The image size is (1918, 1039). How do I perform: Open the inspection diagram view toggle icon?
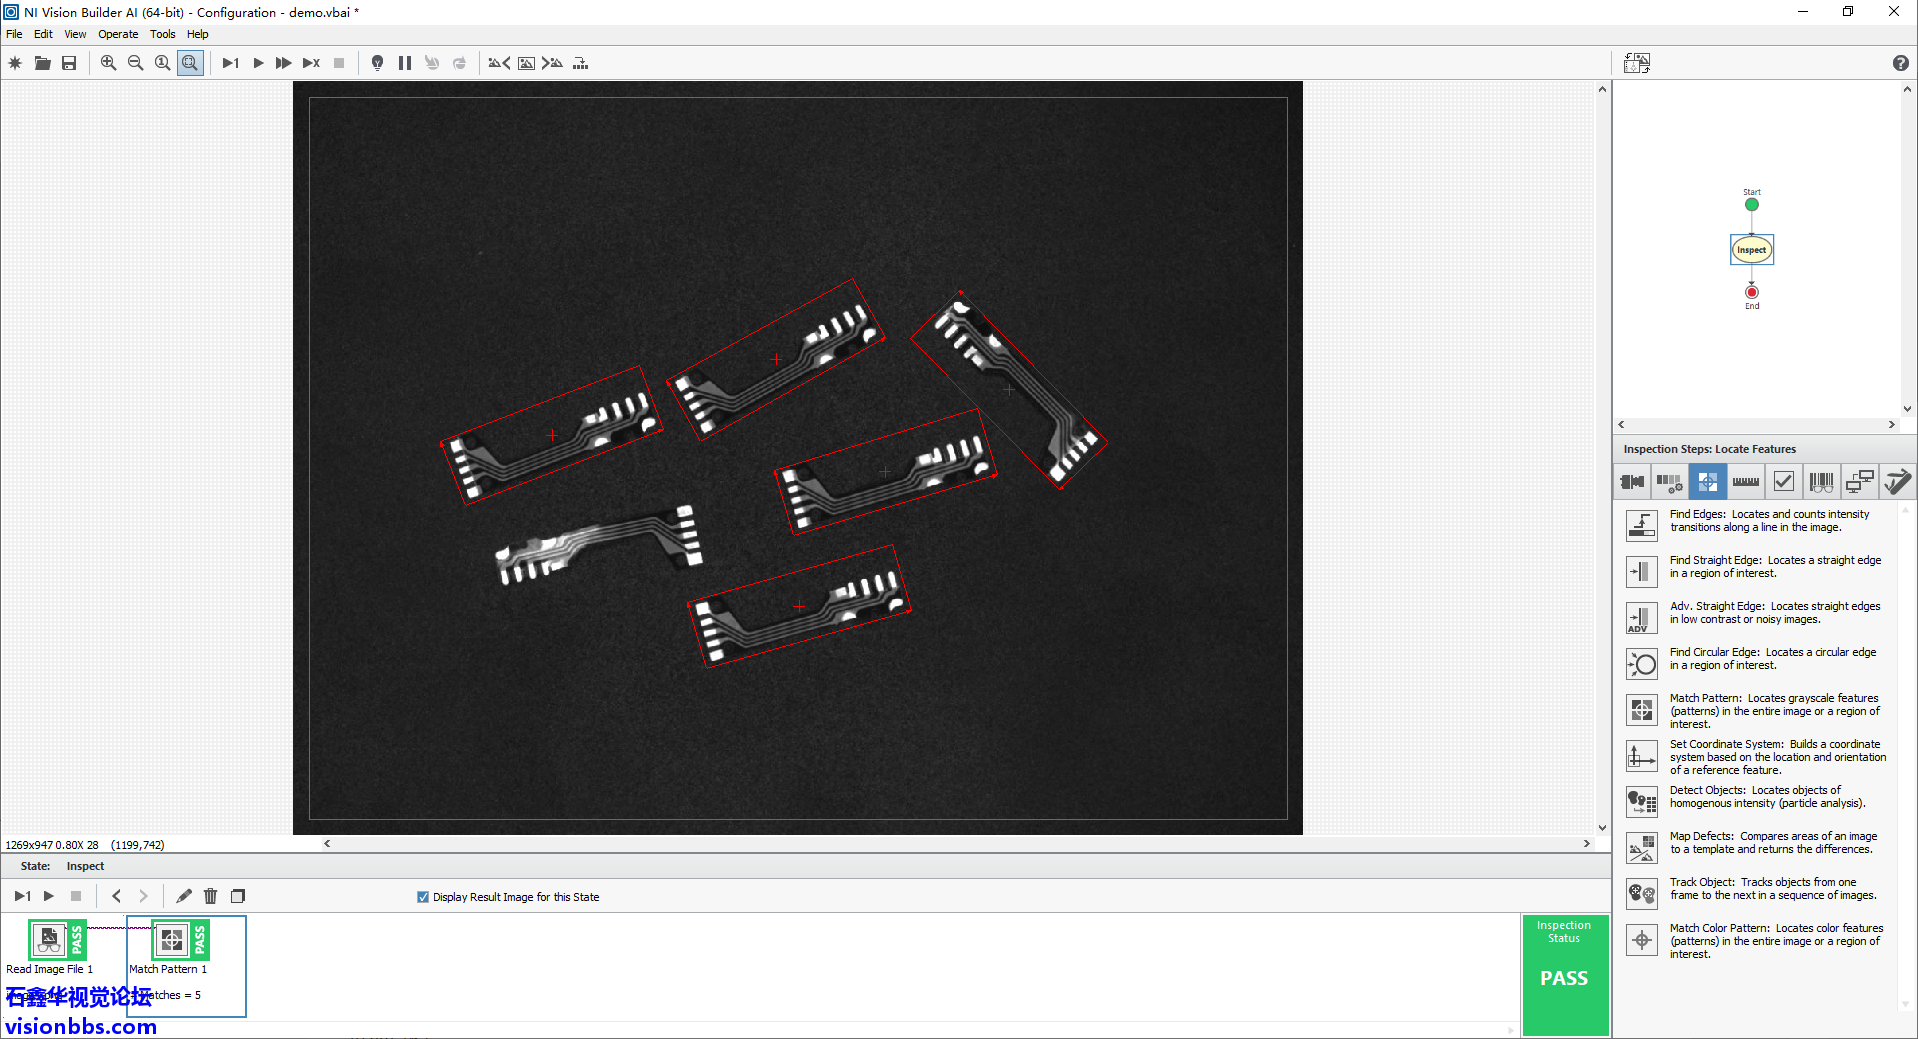coord(1637,63)
